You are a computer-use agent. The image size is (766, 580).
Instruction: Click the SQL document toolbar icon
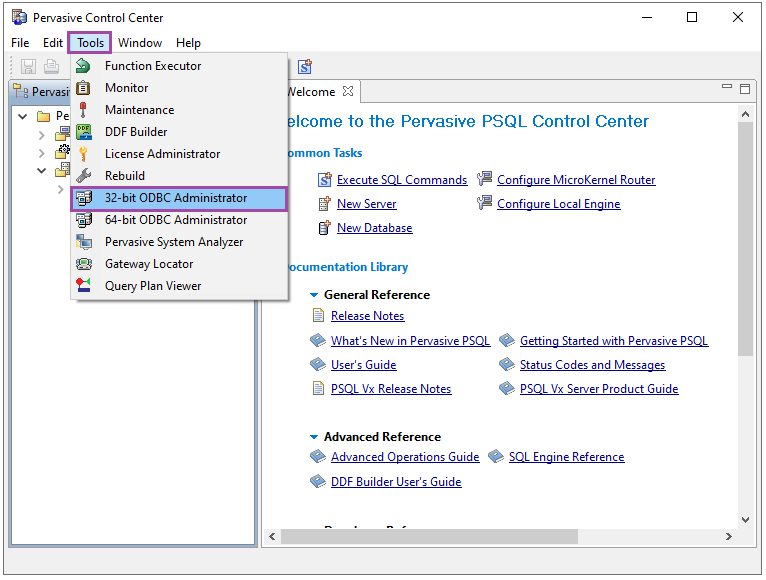(305, 66)
